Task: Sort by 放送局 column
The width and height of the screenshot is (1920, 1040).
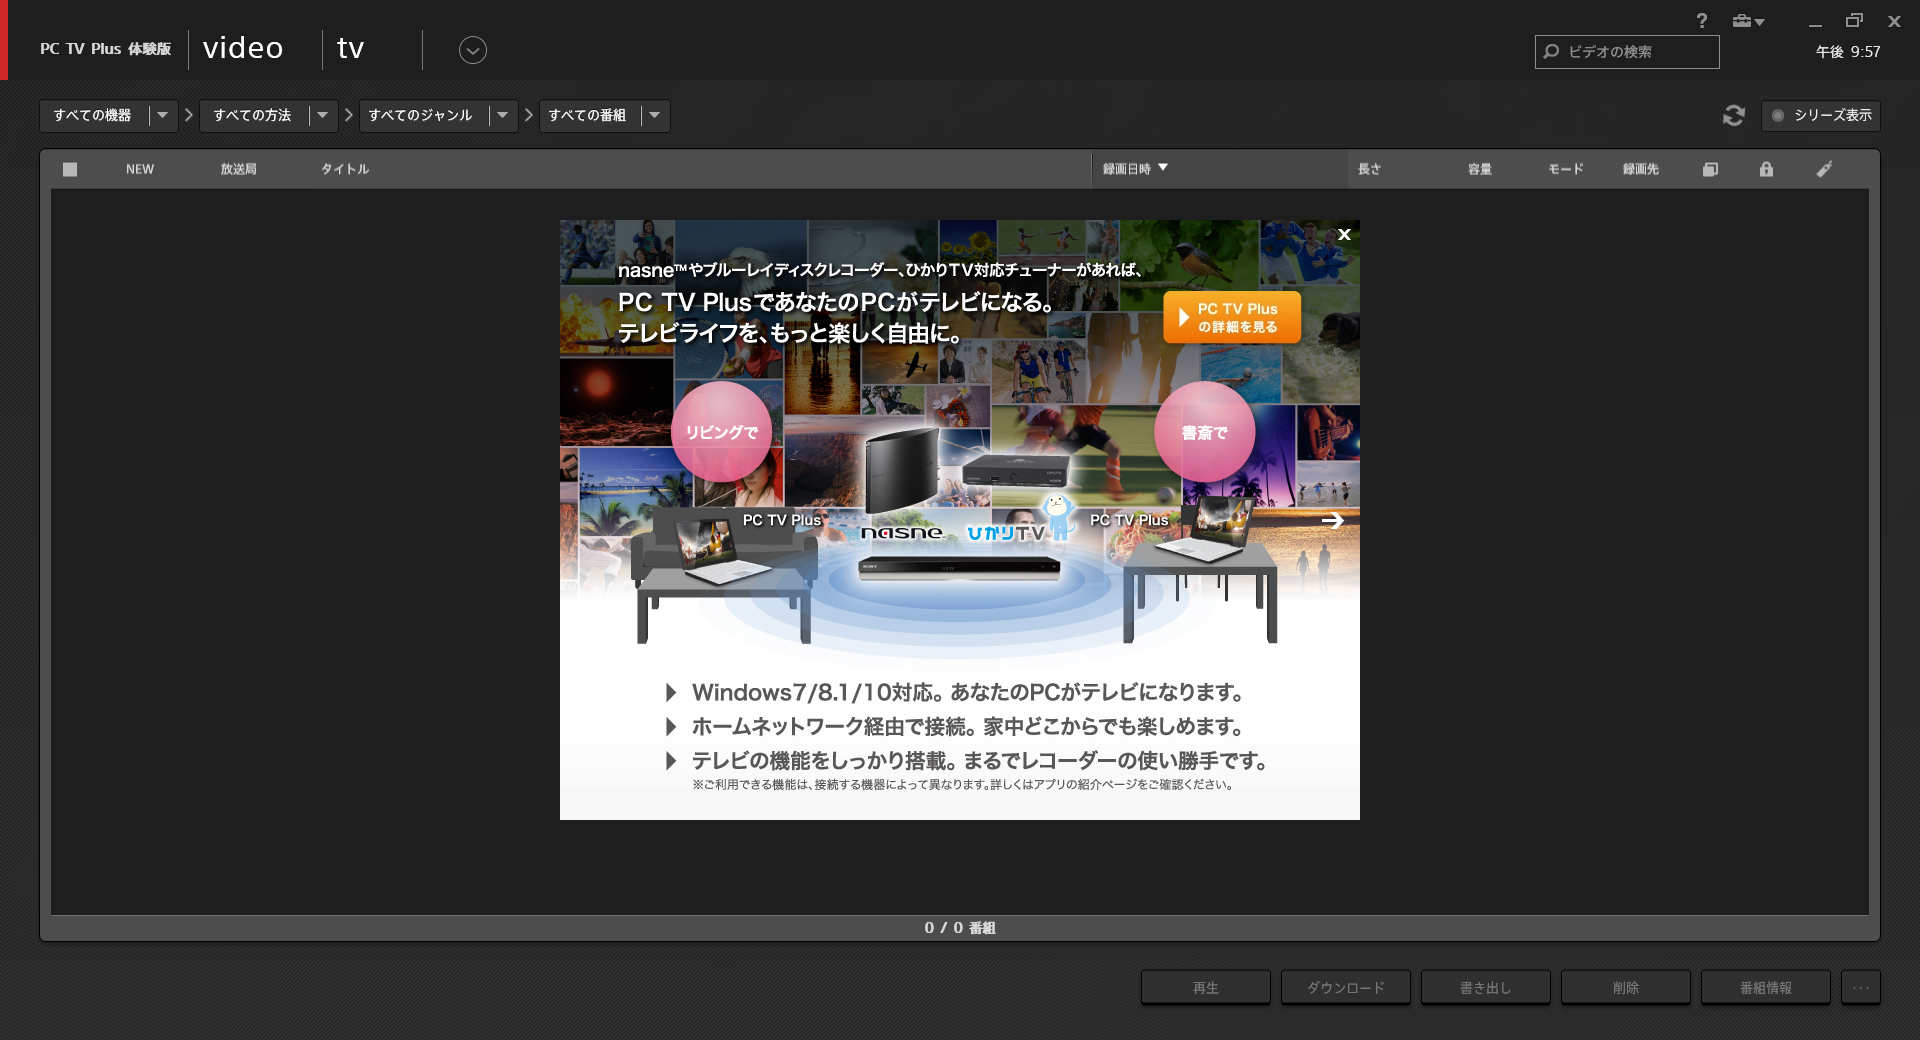Action: click(x=239, y=169)
